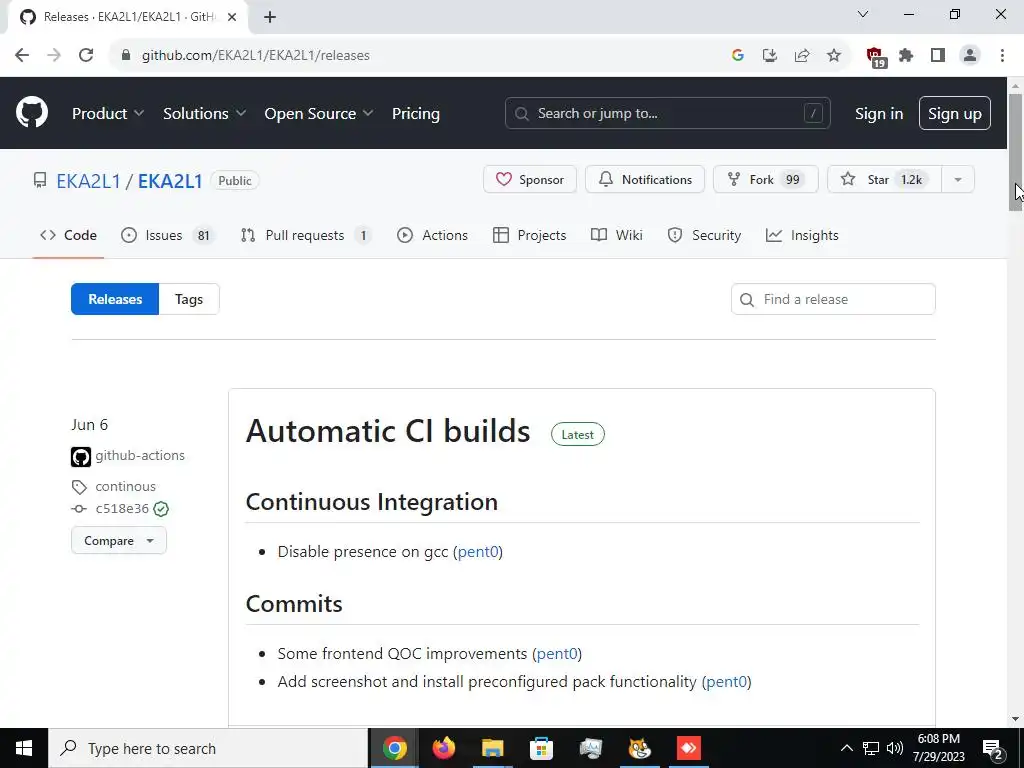Open the EKA2L1 owner link

88,181
